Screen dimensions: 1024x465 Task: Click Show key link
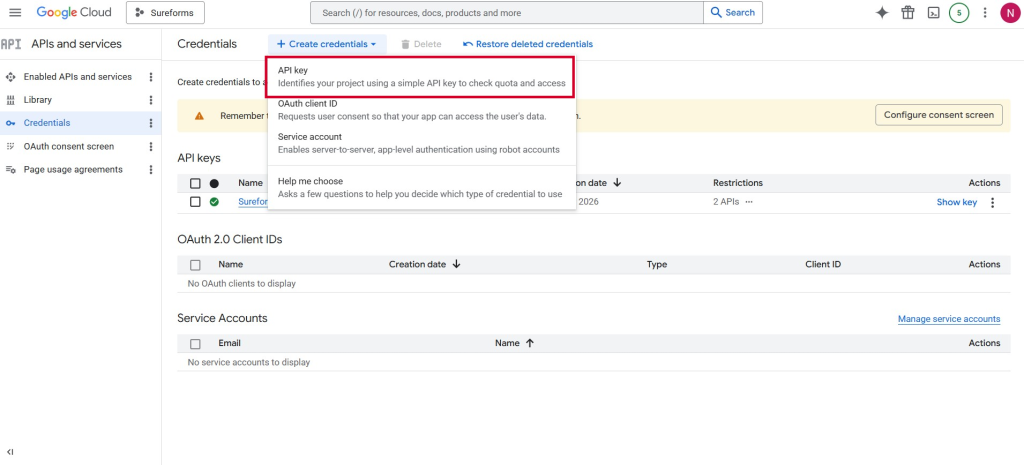click(957, 202)
